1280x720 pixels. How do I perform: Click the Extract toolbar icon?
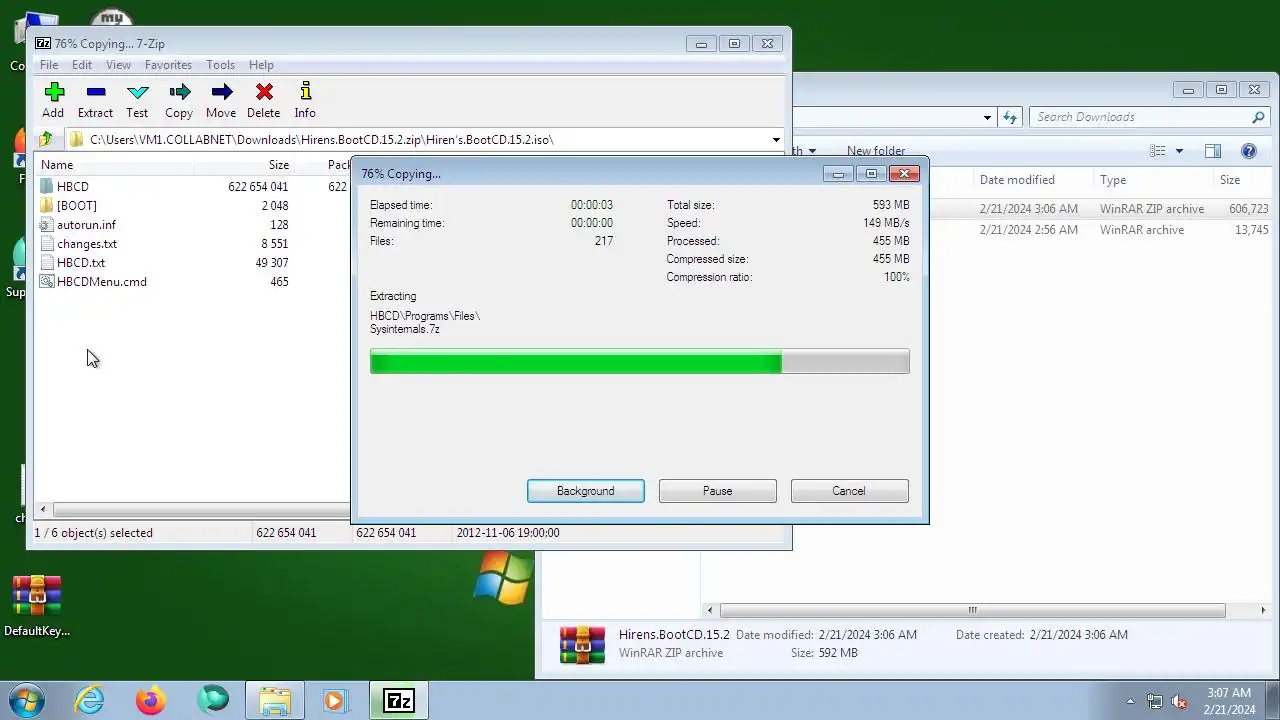tap(95, 93)
